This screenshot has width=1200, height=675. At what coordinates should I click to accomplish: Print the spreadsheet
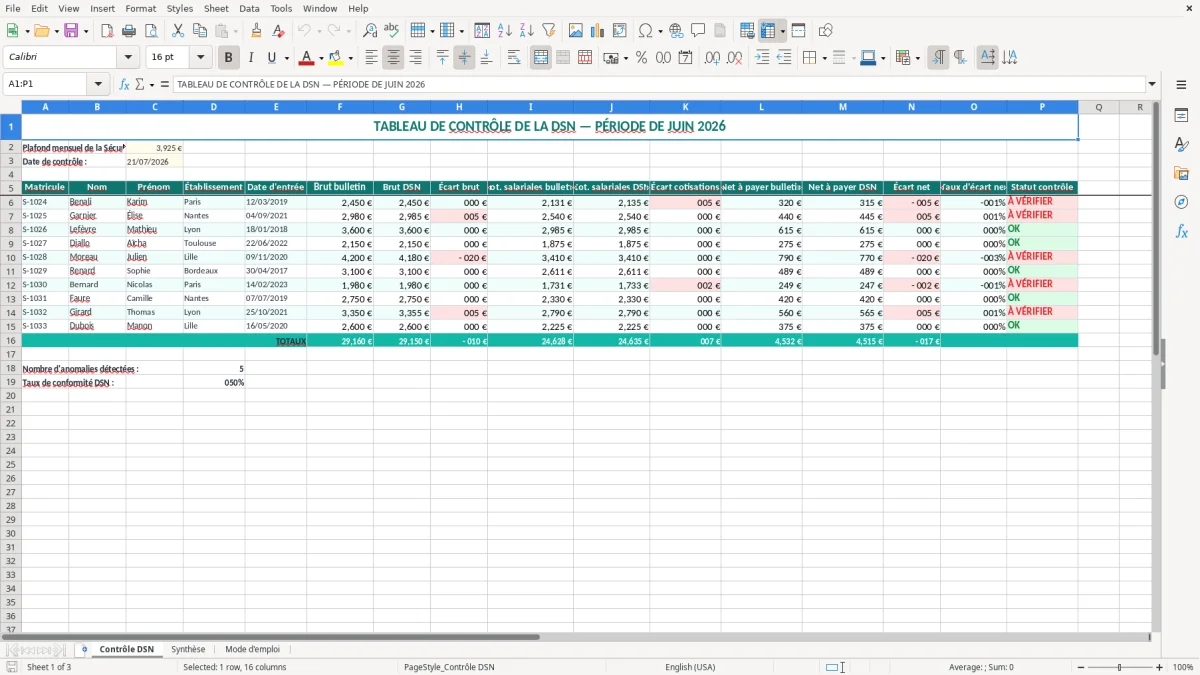(128, 31)
